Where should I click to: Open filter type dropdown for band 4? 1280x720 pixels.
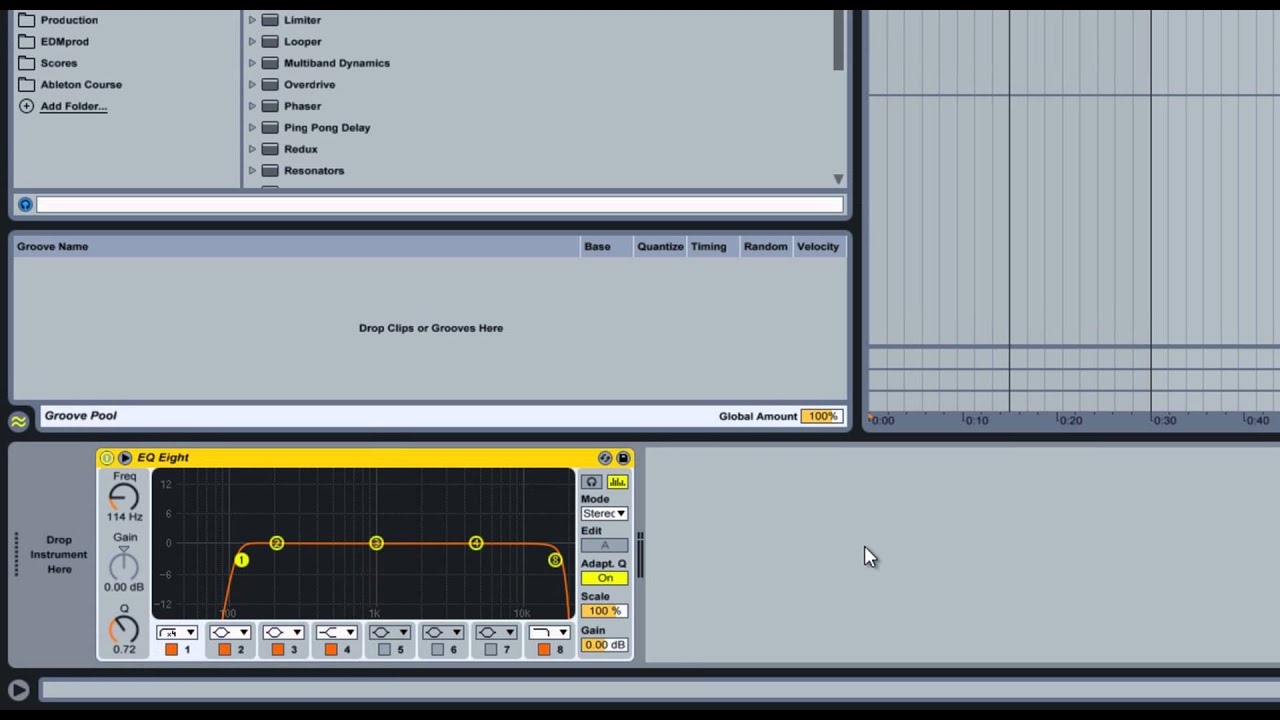coord(337,632)
